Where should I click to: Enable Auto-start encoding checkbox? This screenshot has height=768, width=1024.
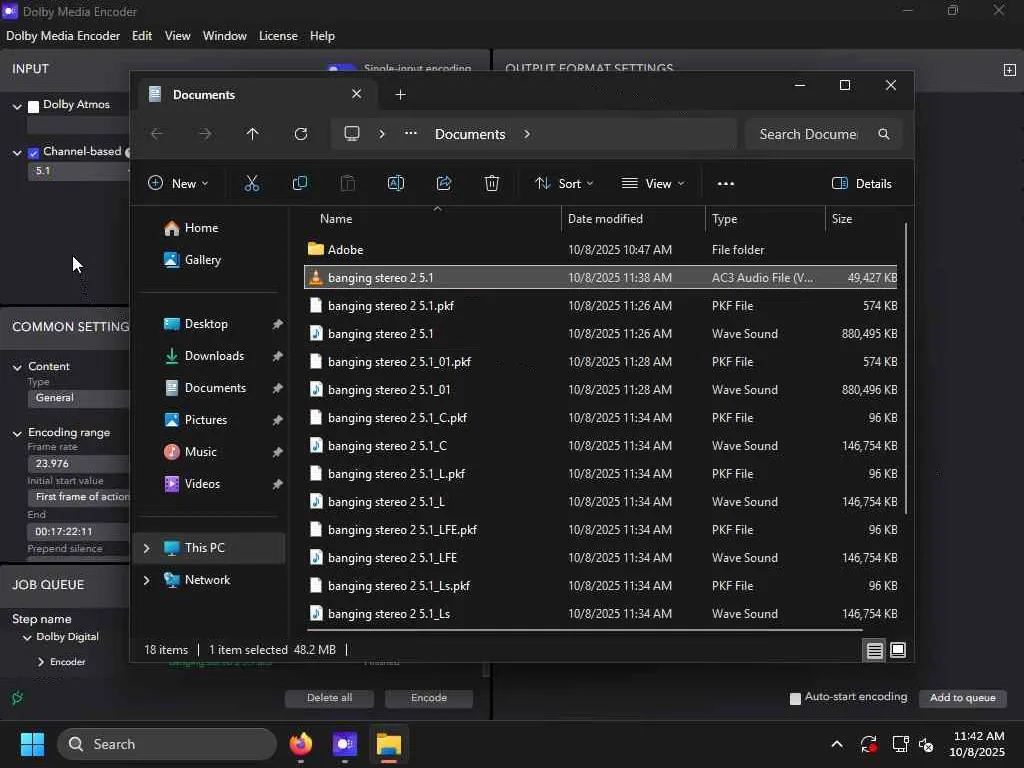pyautogui.click(x=795, y=698)
